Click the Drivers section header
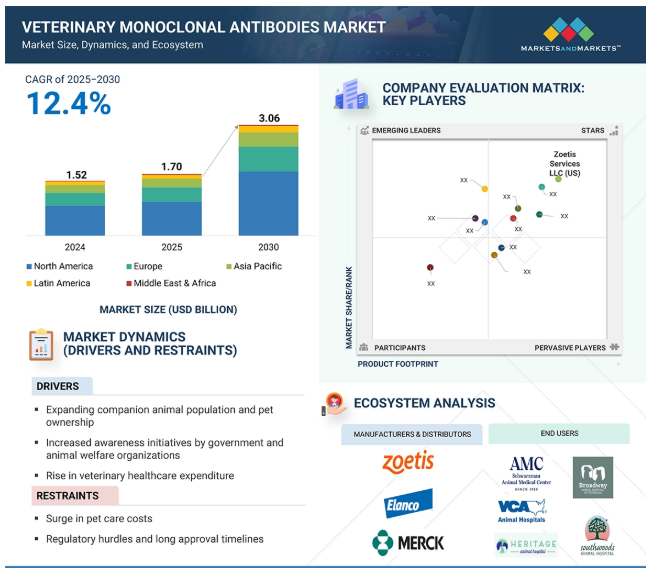646x568 pixels. tap(57, 386)
